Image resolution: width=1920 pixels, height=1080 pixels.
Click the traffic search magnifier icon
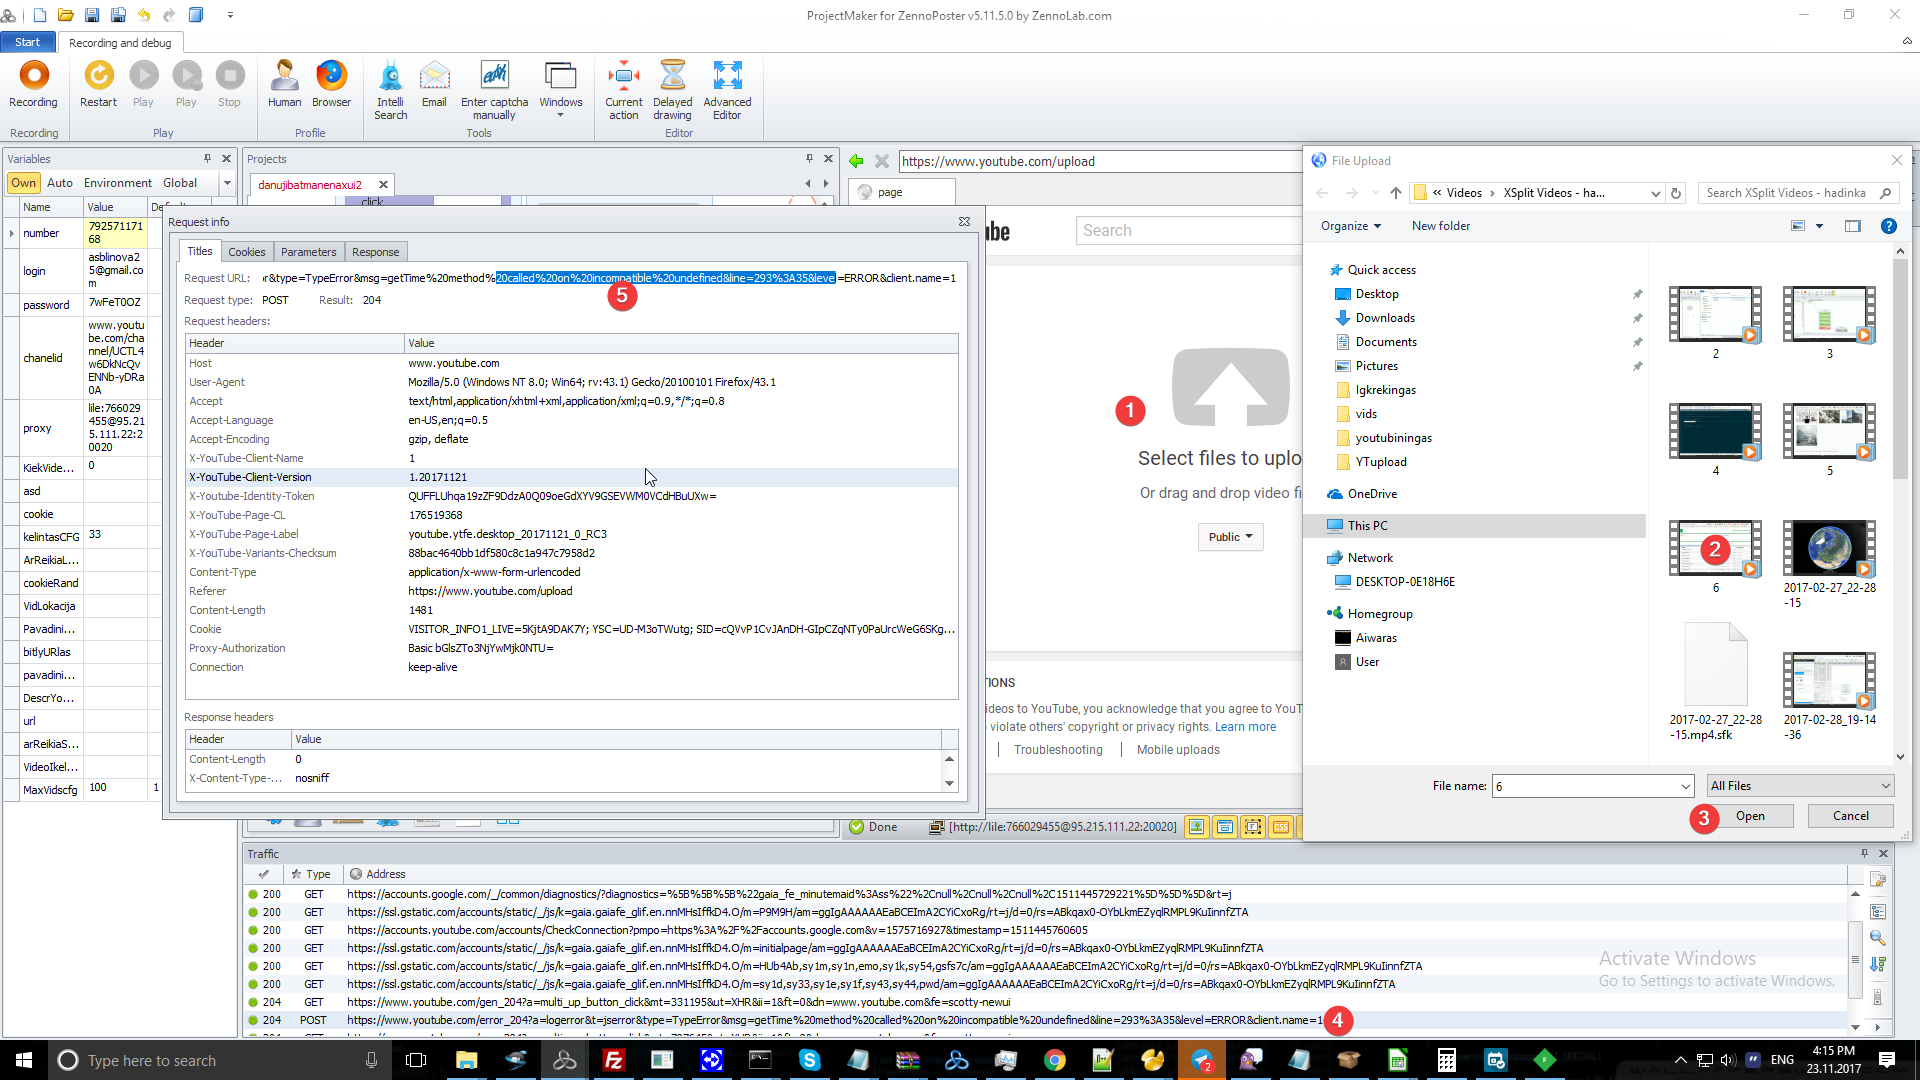1878,938
